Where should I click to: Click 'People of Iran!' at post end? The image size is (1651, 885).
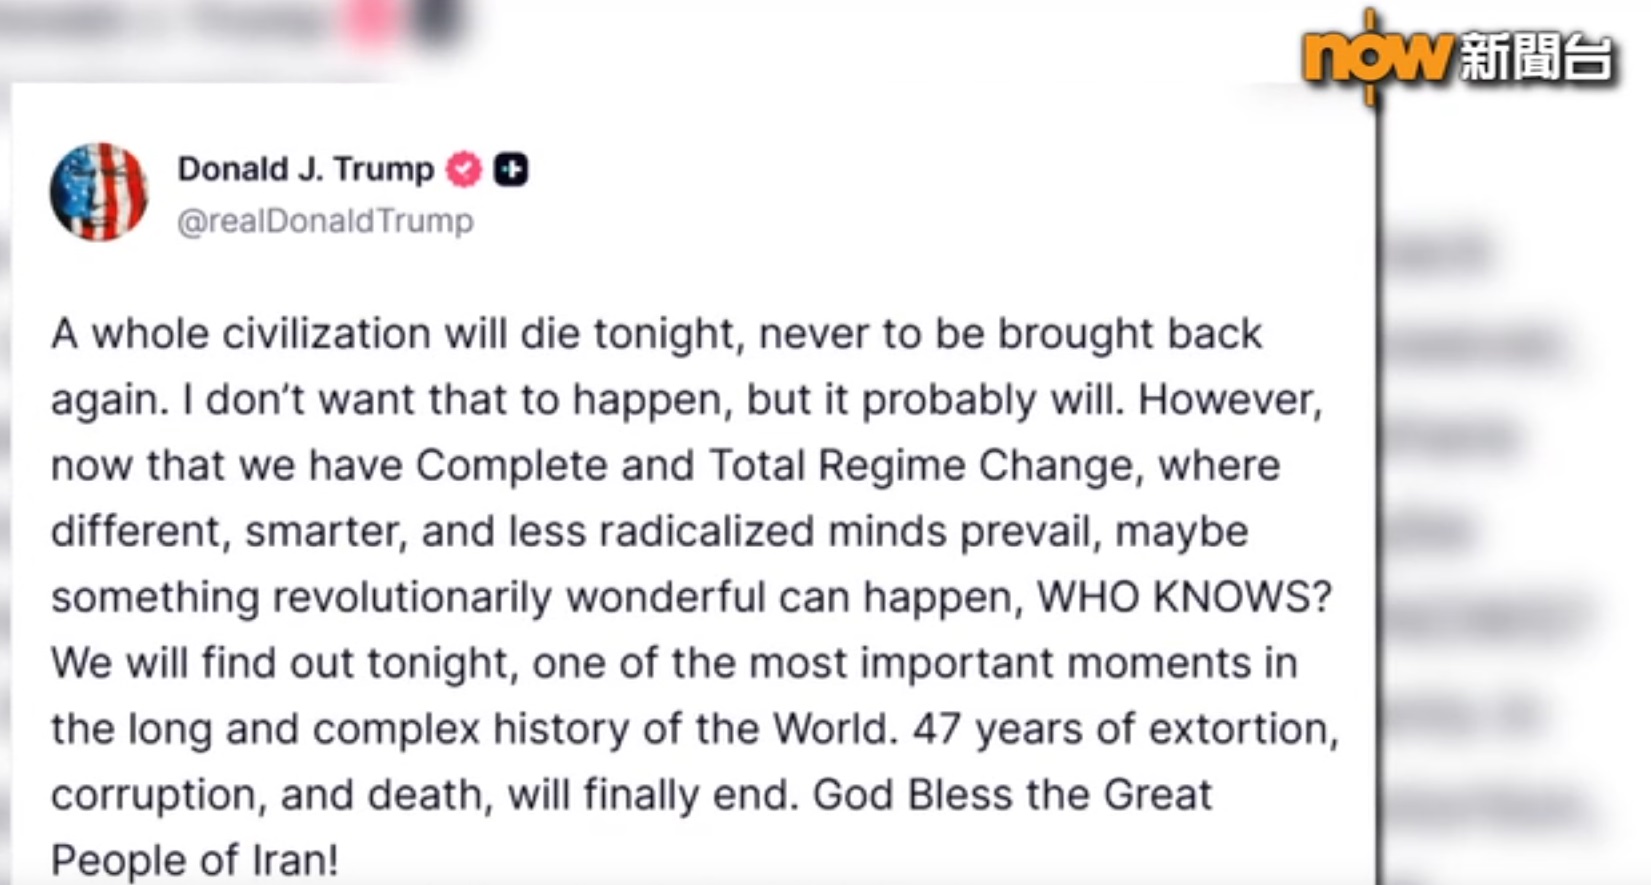(x=195, y=860)
